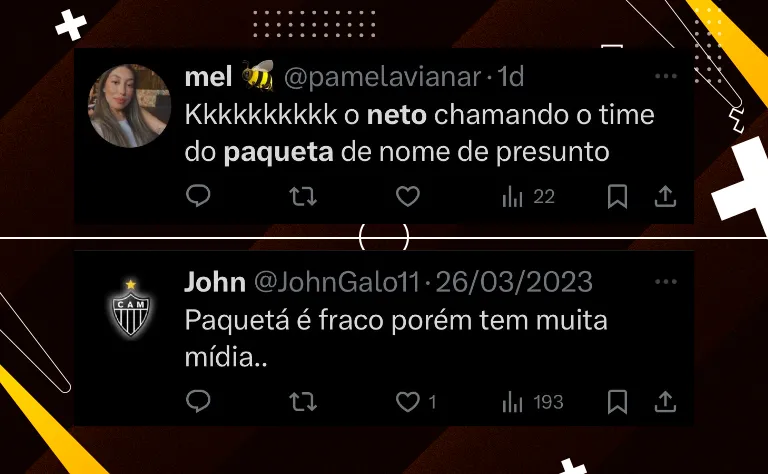The image size is (768, 474).
Task: Like John's tweet with 1 like
Action: pos(416,402)
